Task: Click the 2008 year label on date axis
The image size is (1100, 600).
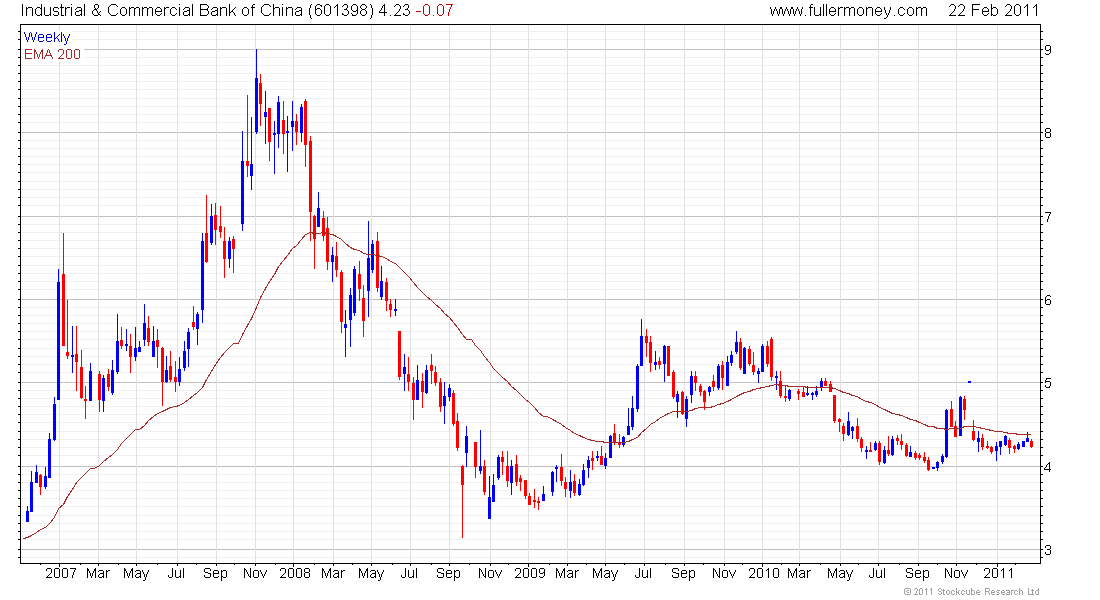Action: coord(295,573)
